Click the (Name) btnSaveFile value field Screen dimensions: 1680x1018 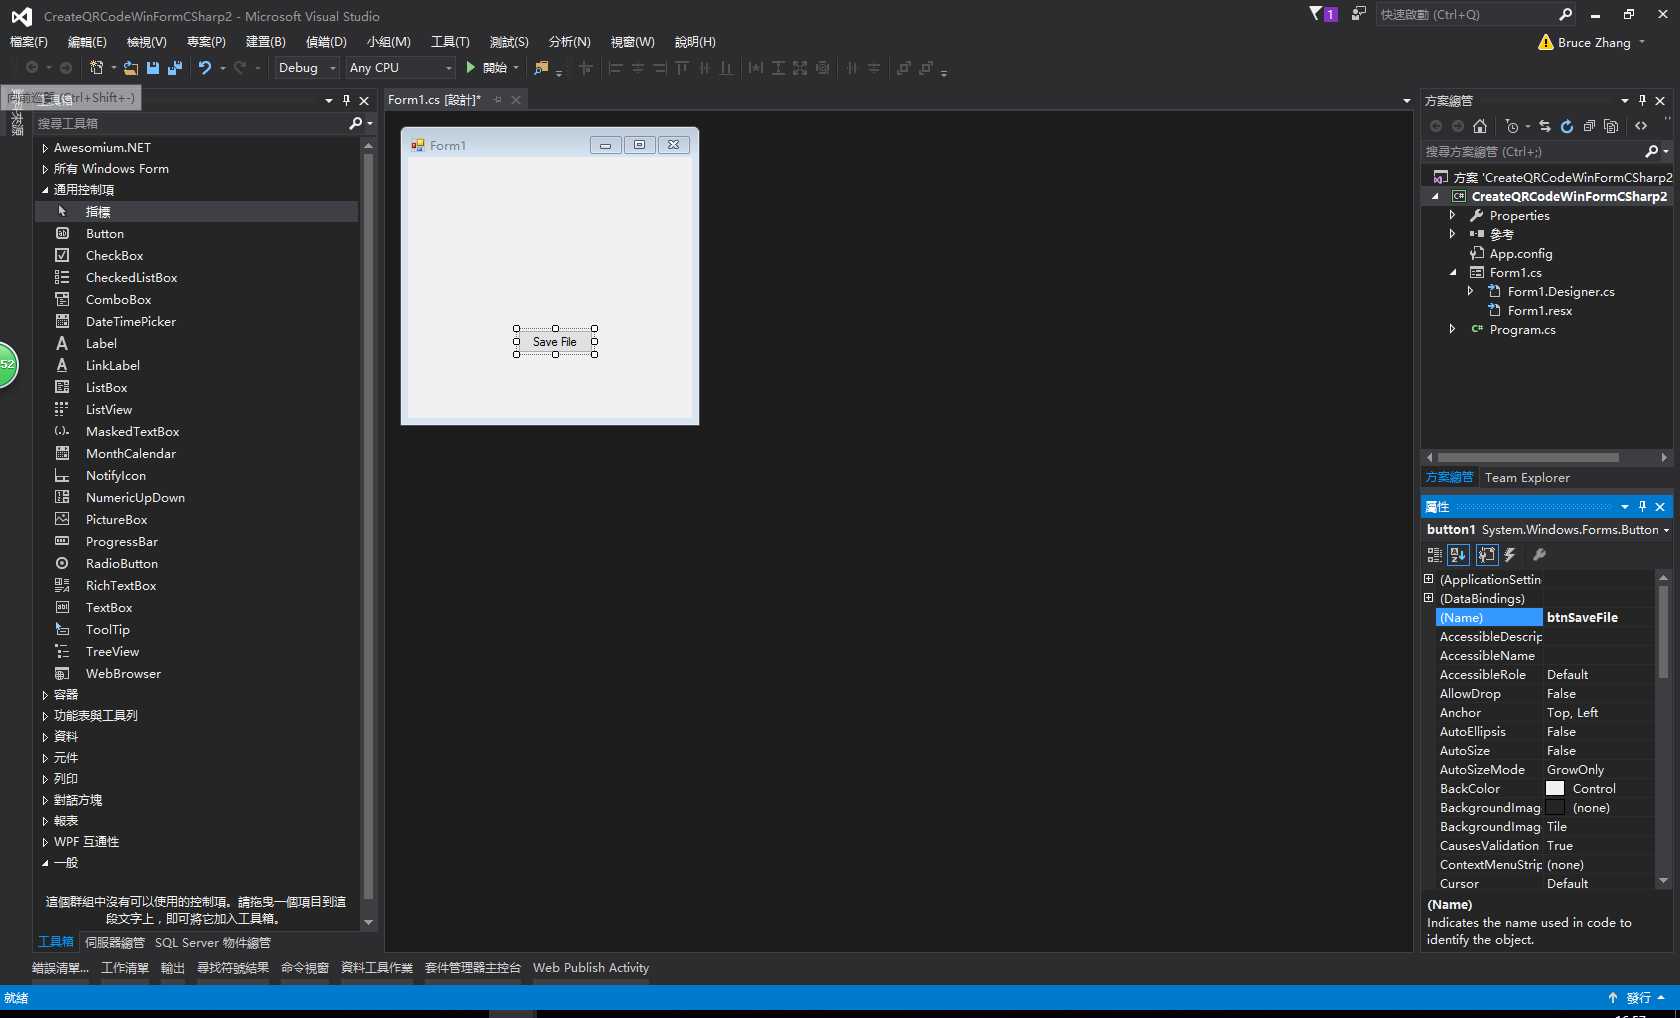pyautogui.click(x=1599, y=618)
